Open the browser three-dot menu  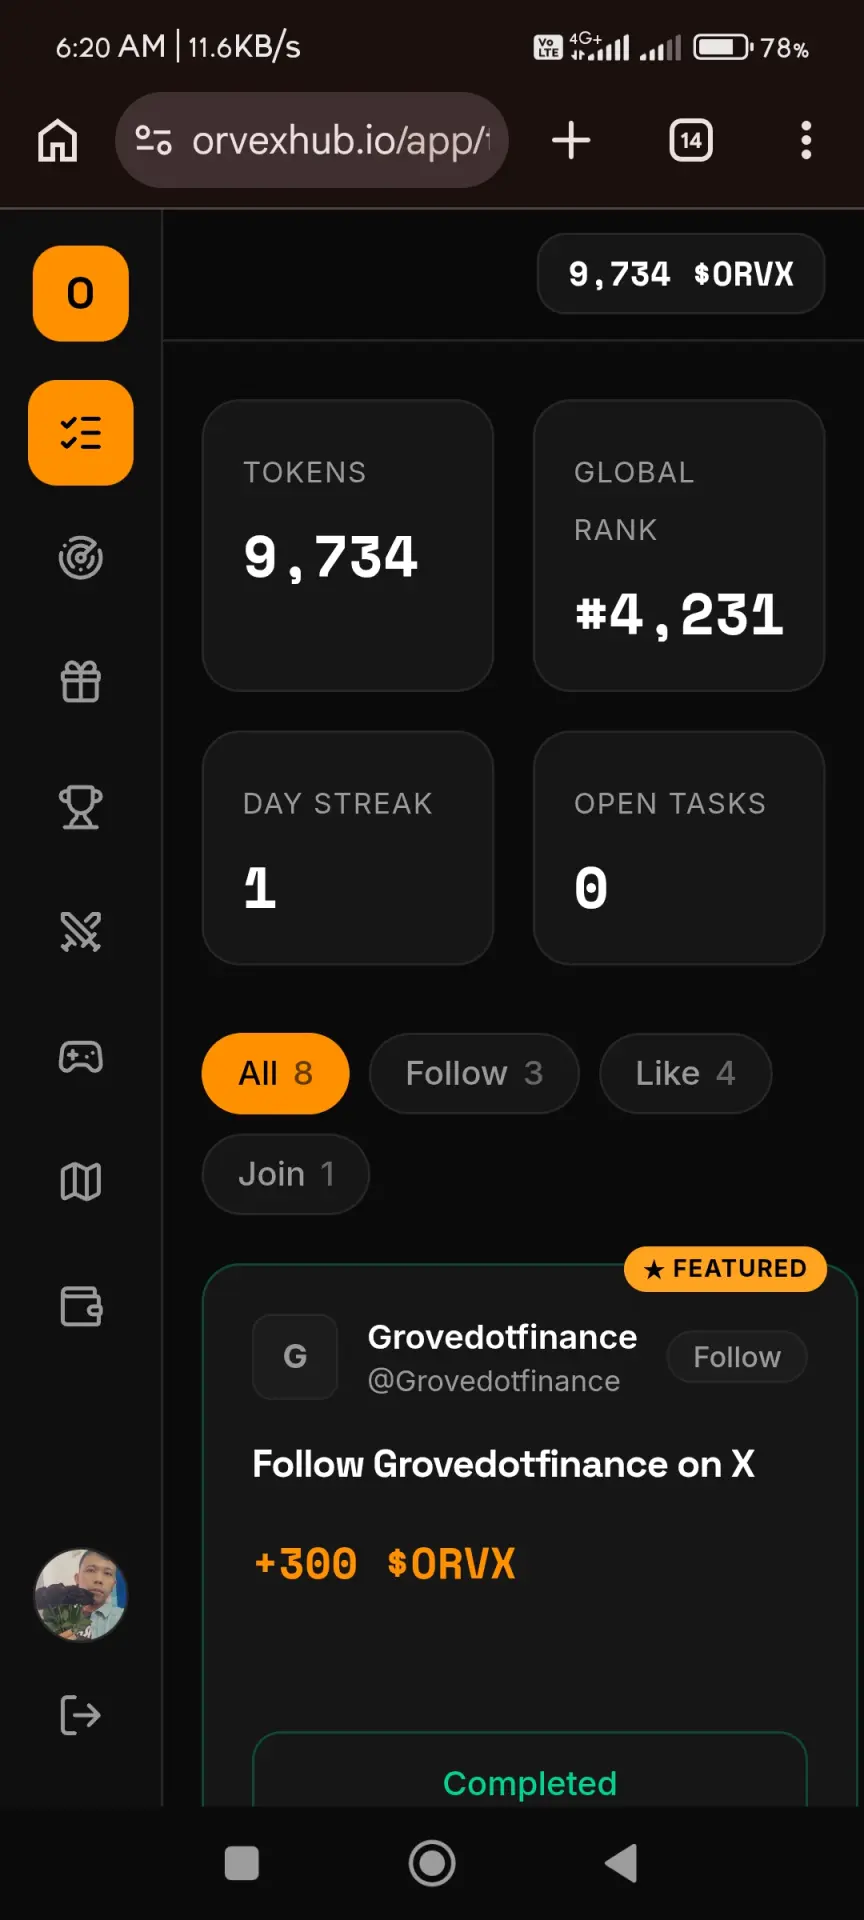click(x=806, y=140)
